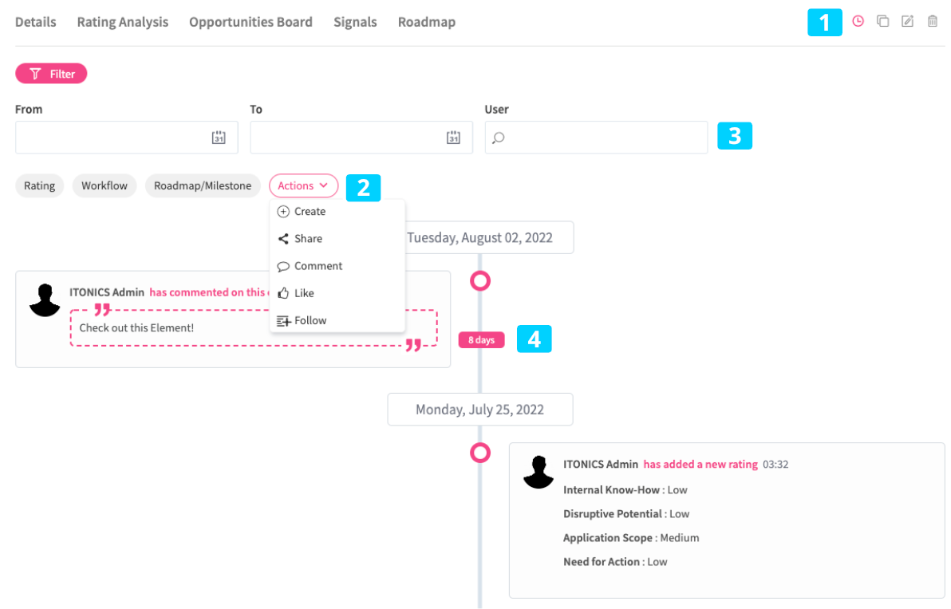Open the history clock icon

(x=858, y=21)
